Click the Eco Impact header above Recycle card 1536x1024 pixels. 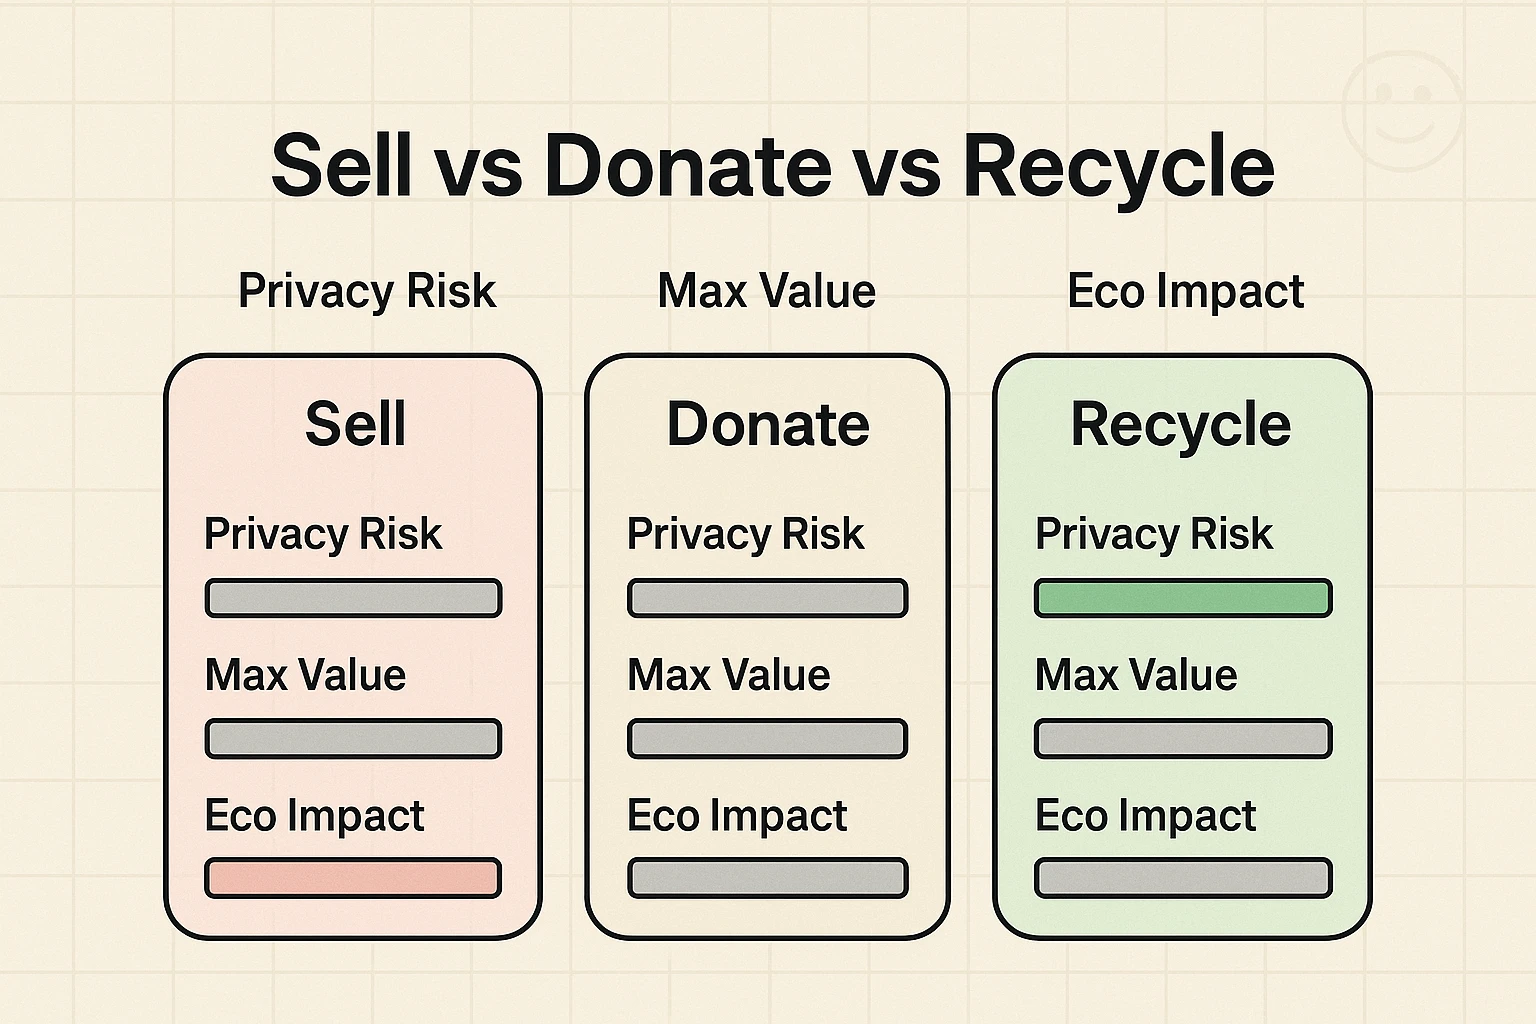tap(1185, 291)
